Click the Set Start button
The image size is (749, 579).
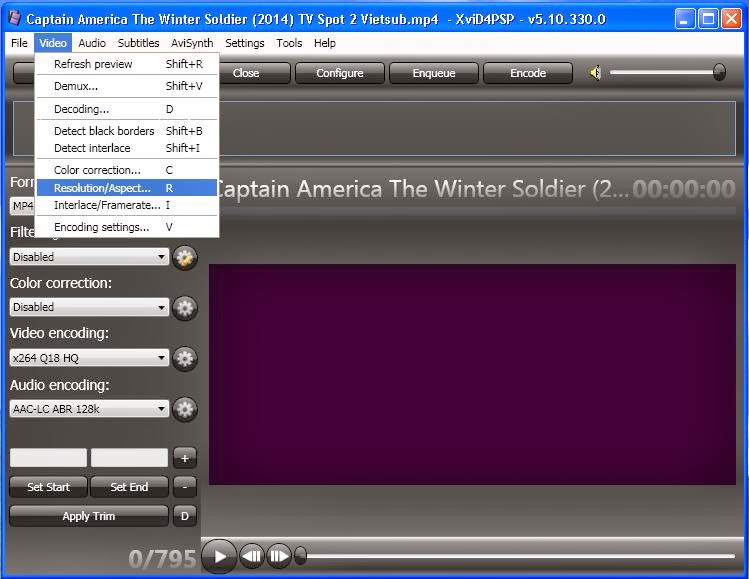pos(49,487)
